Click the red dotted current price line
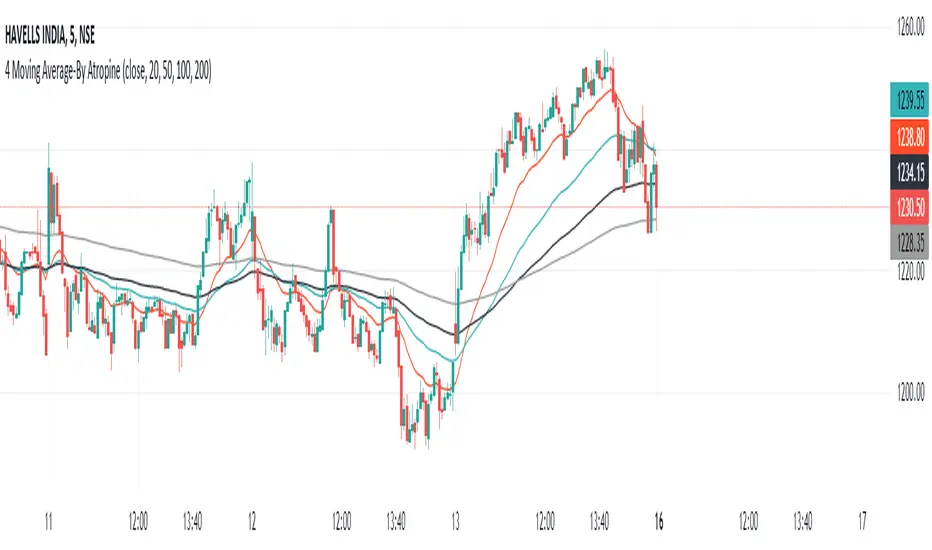The height and width of the screenshot is (550, 932). pos(300,207)
